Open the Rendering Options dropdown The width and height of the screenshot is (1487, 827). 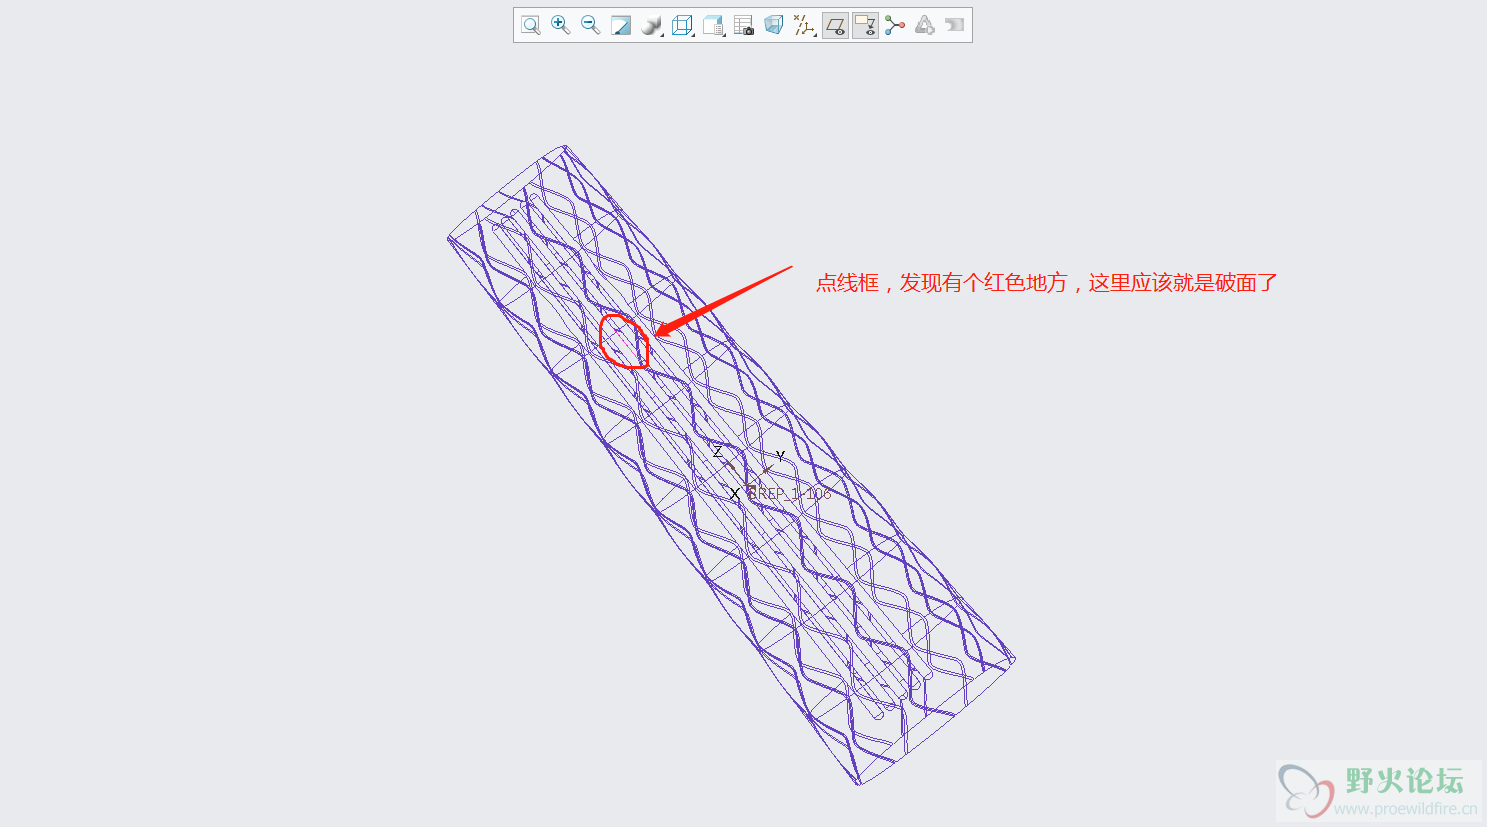pyautogui.click(x=652, y=25)
